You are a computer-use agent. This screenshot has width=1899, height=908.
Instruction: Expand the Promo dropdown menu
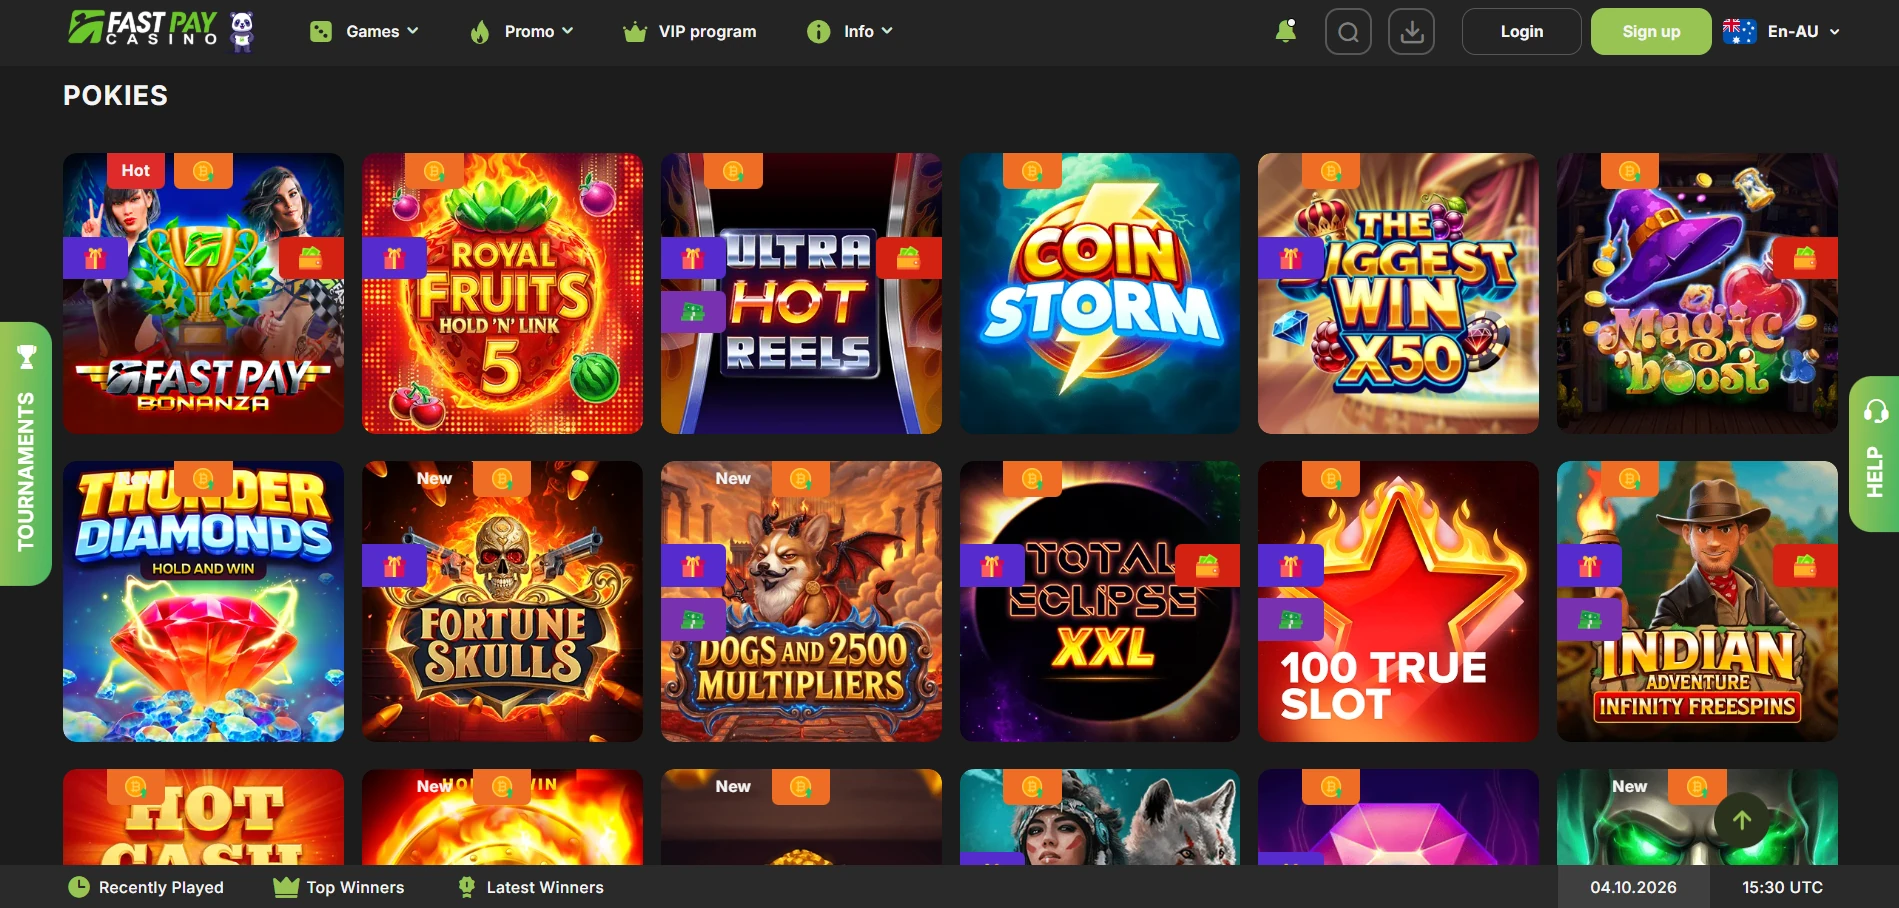521,32
